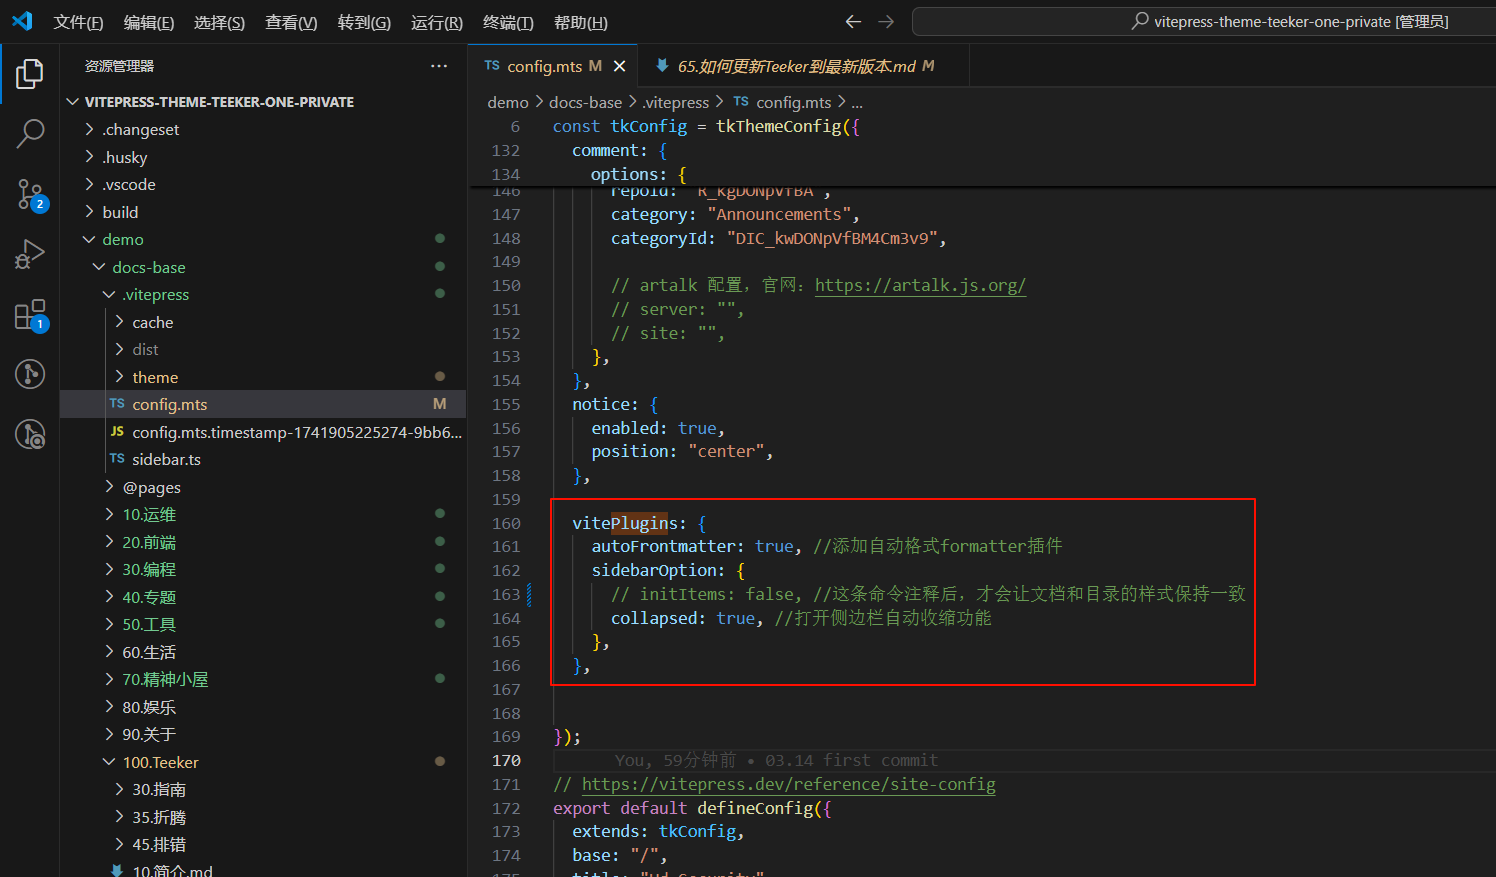Click the docs-base breadcrumb segment
1496x877 pixels.
[585, 102]
